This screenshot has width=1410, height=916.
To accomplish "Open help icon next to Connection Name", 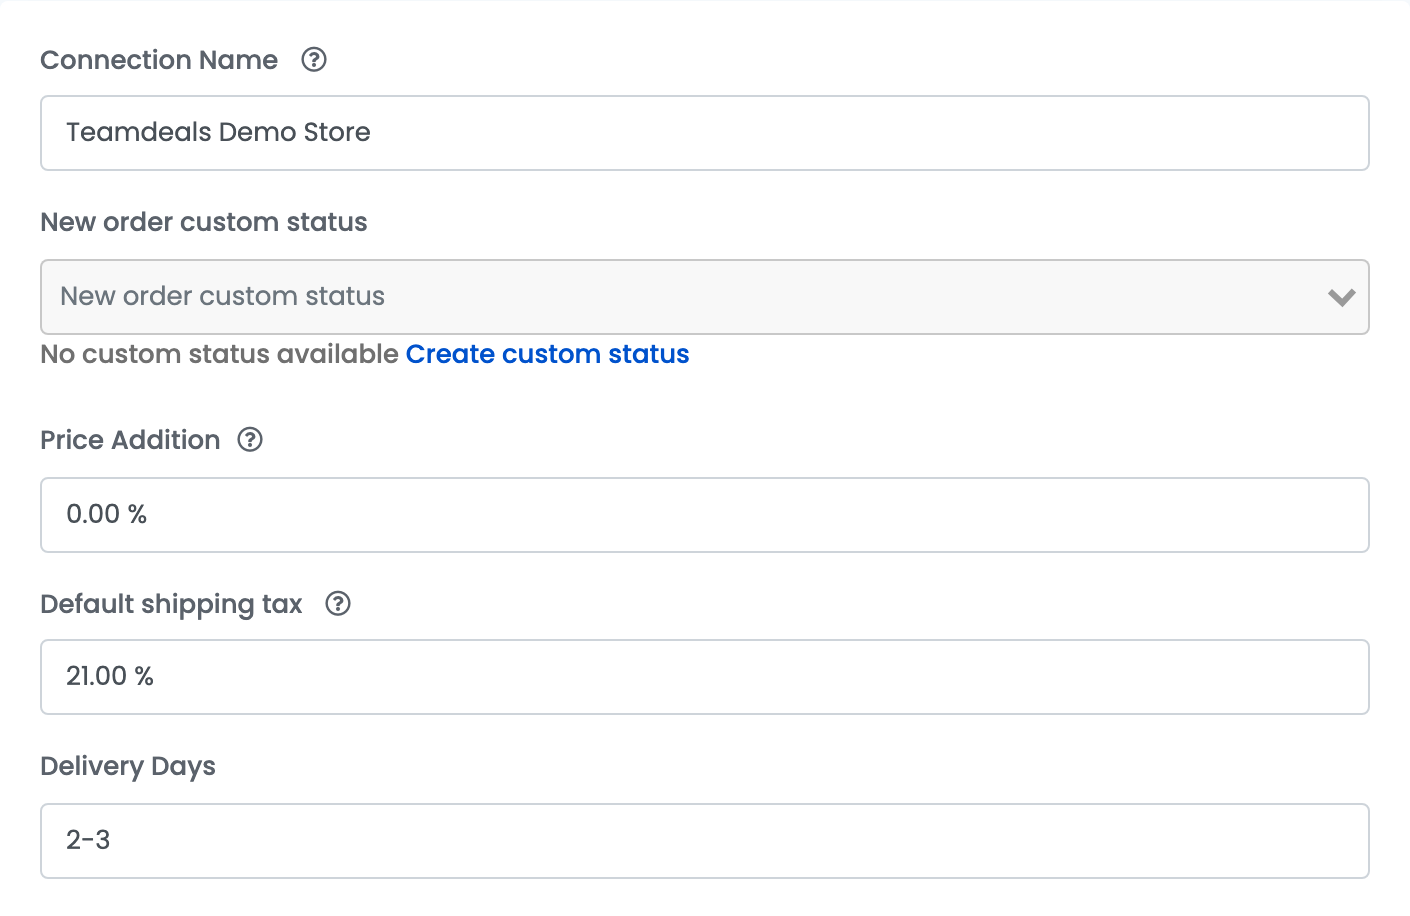I will (x=314, y=60).
